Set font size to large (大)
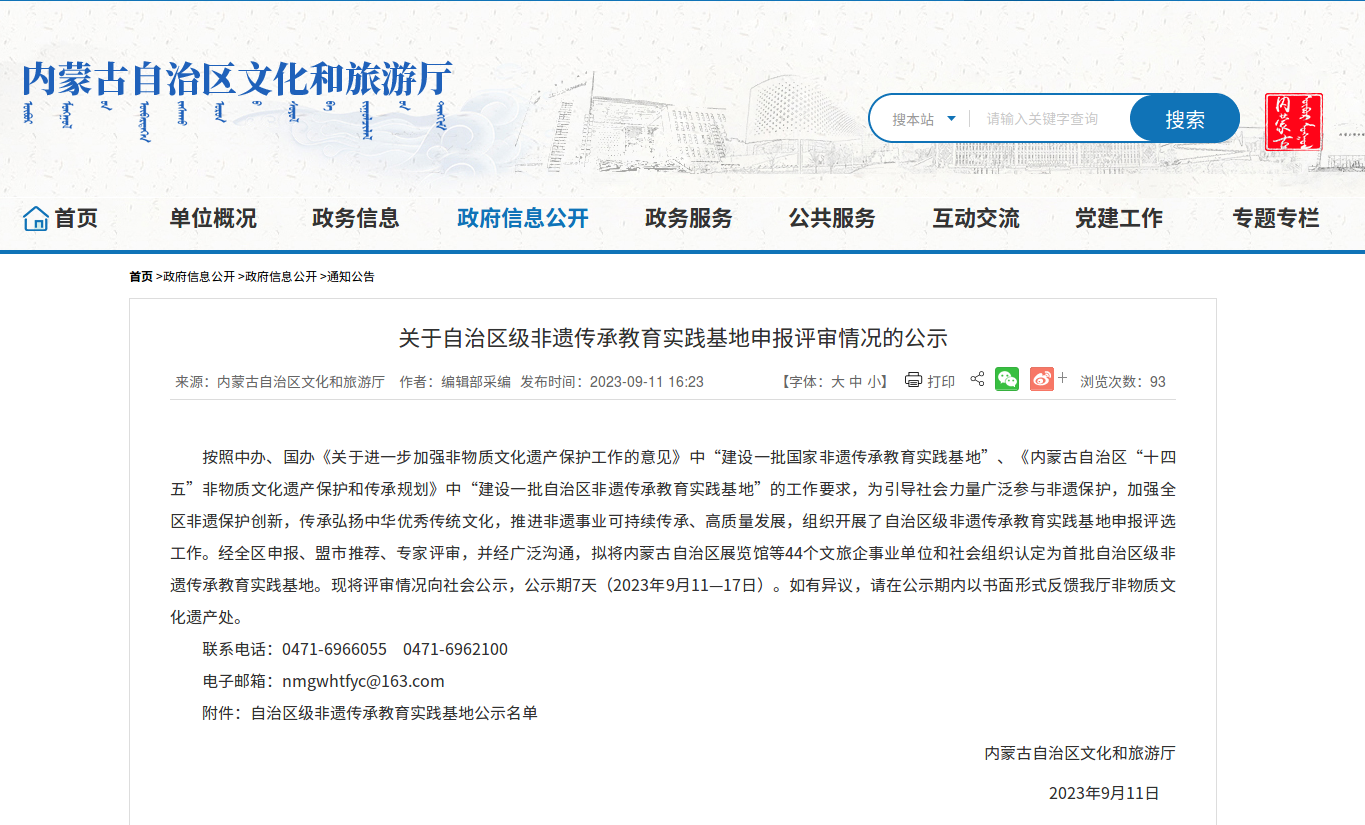 (838, 382)
